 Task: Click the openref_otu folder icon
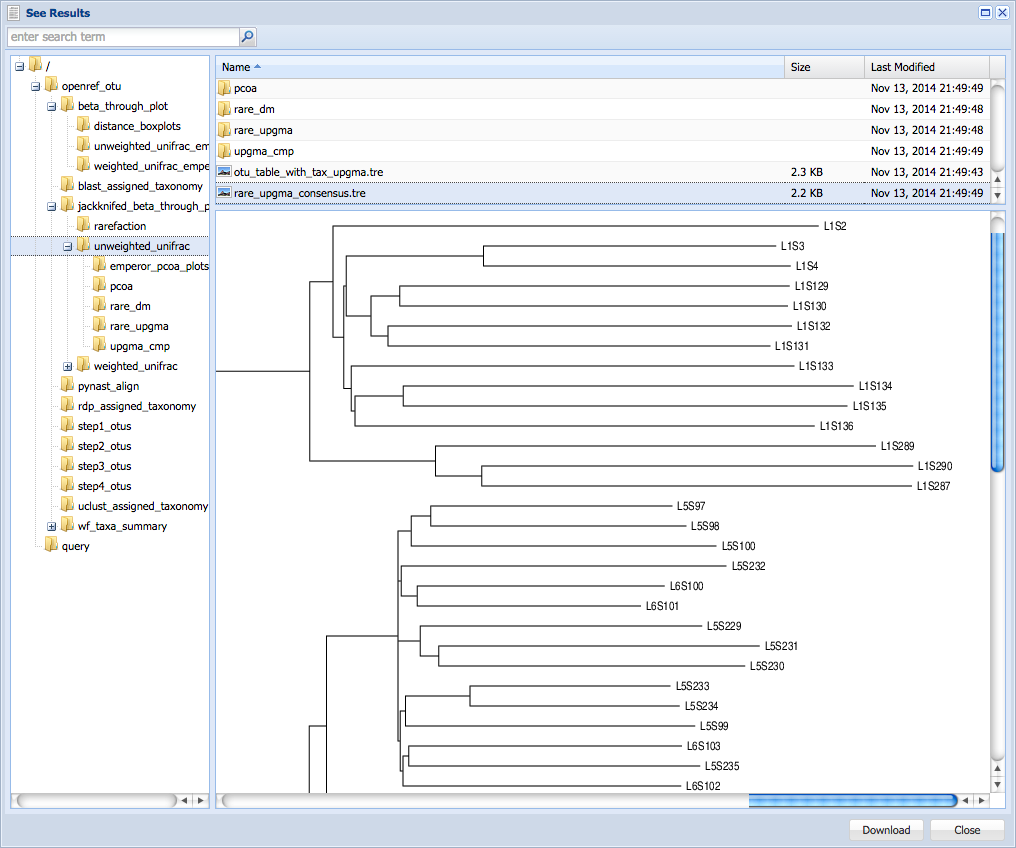click(51, 85)
